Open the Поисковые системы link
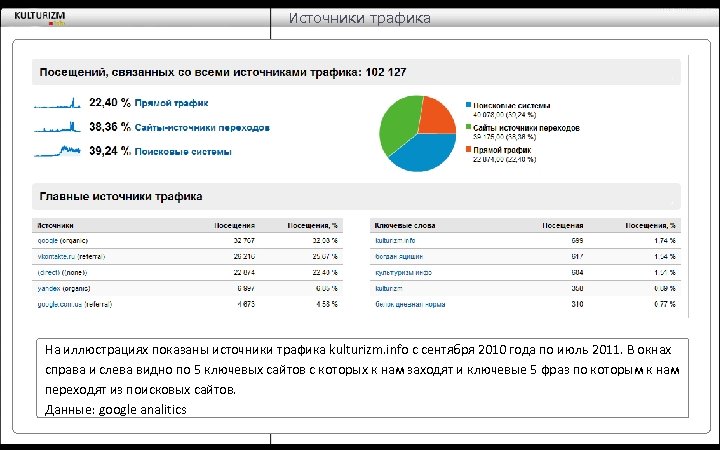 (x=183, y=152)
